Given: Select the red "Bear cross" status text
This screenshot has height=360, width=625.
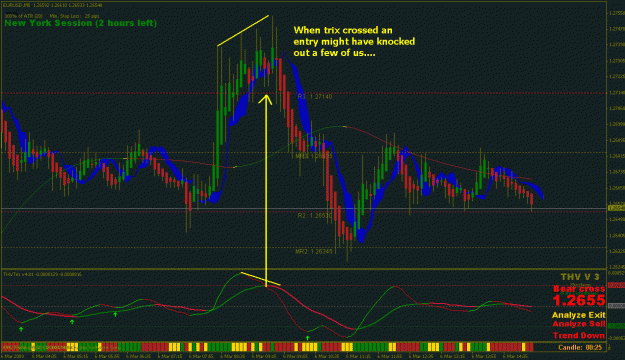Looking at the screenshot, I should (x=579, y=289).
